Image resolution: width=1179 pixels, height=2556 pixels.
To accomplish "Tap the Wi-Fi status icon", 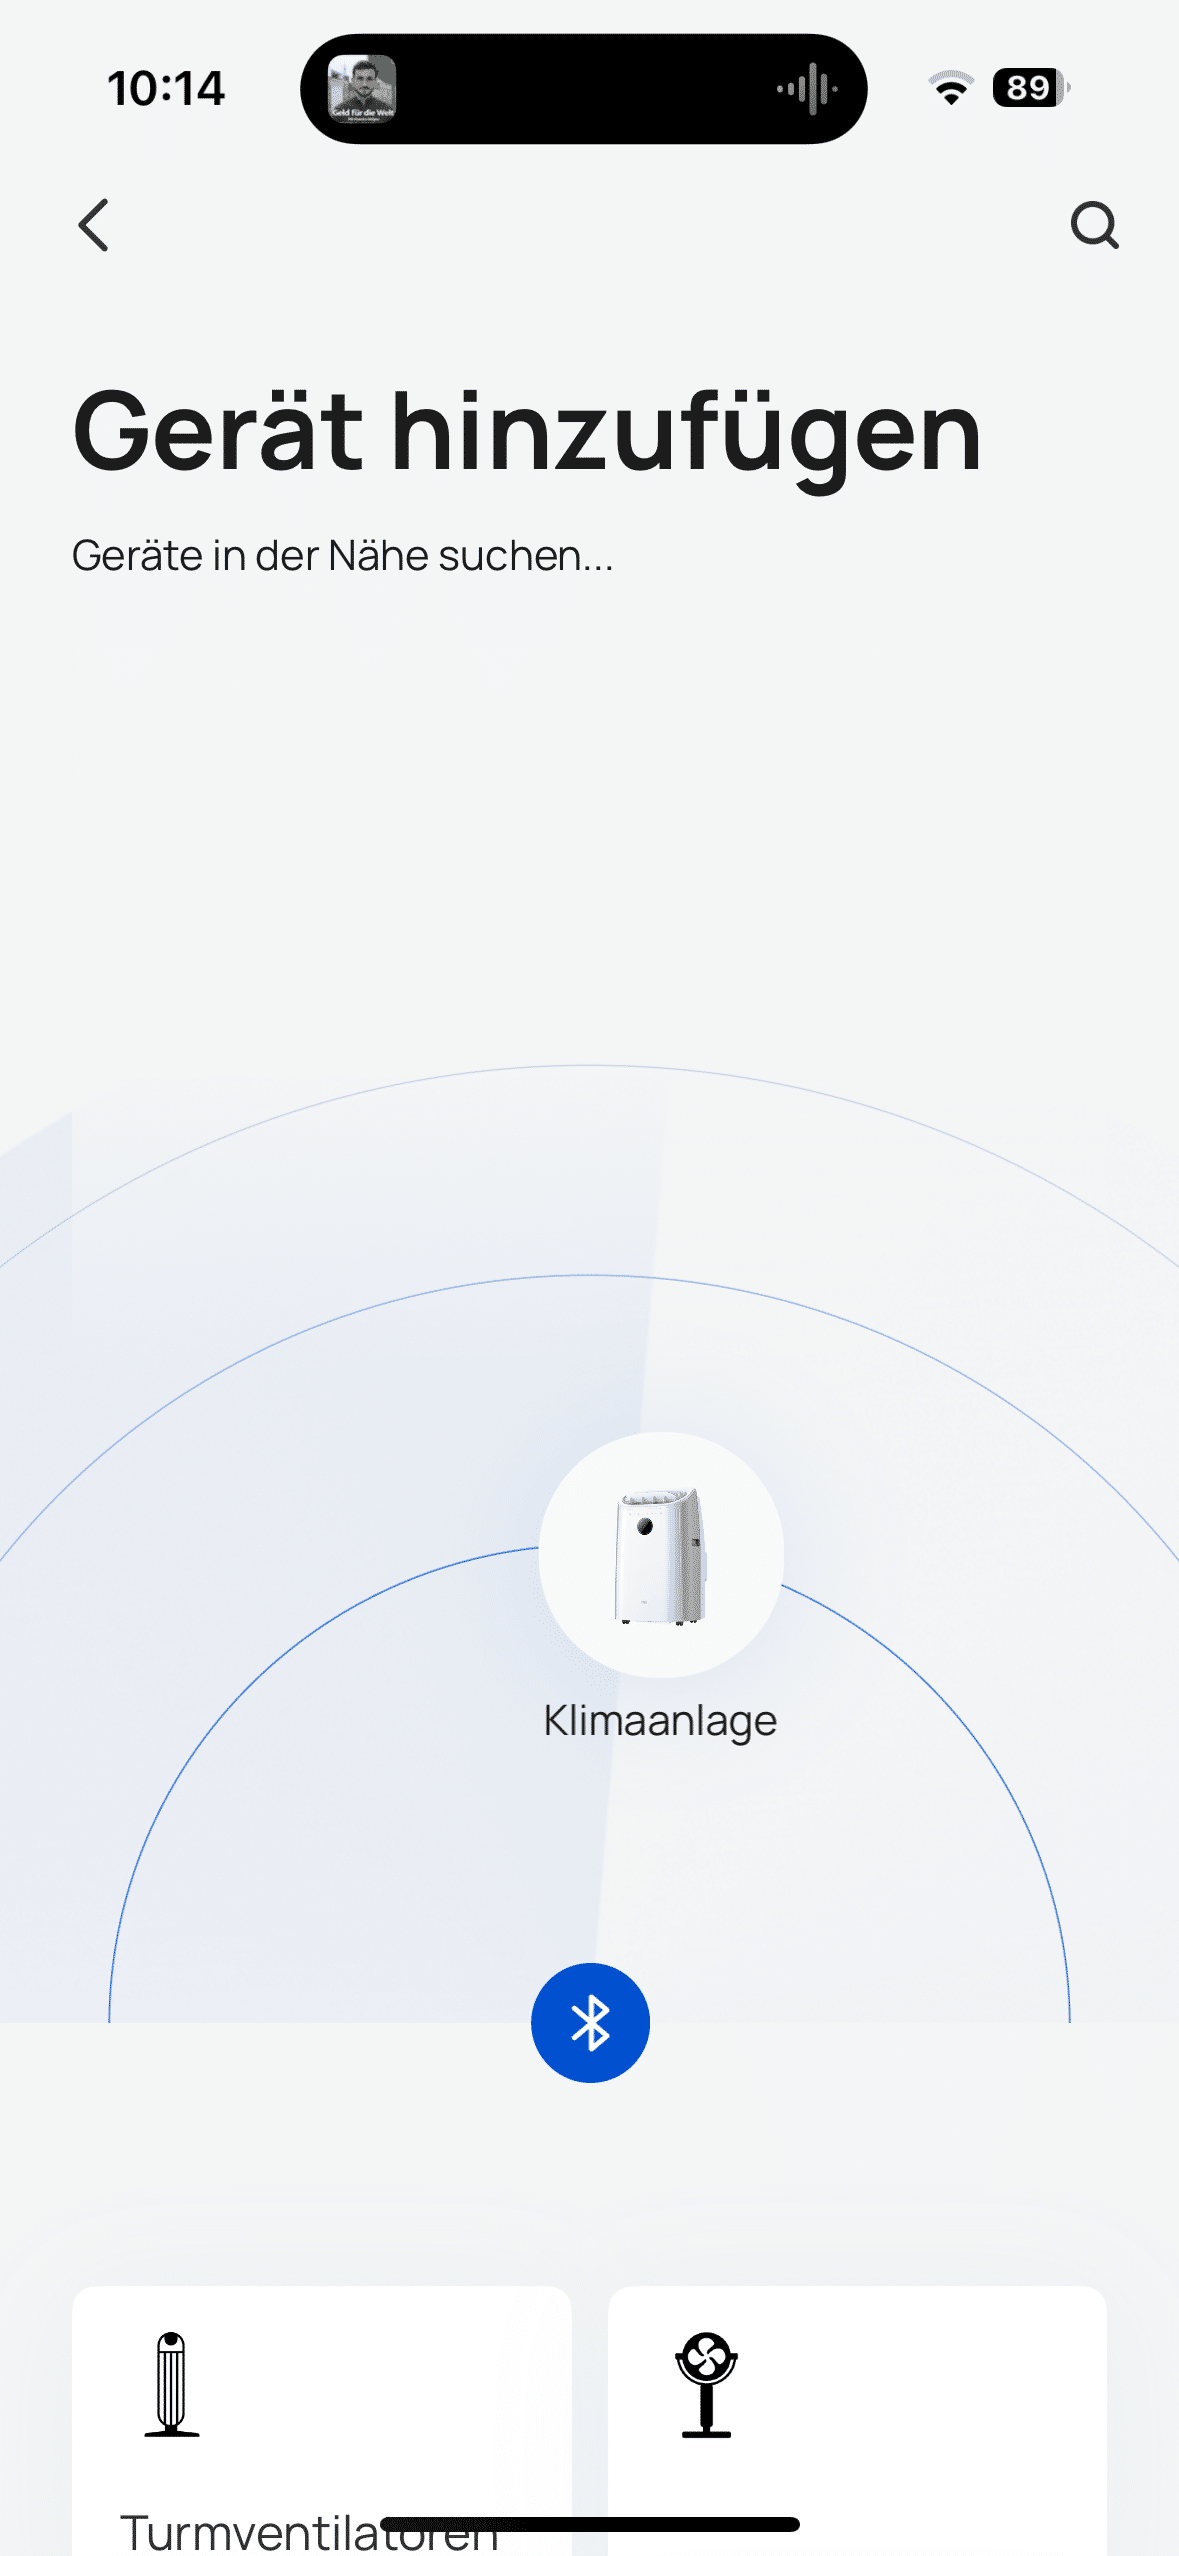I will (951, 88).
